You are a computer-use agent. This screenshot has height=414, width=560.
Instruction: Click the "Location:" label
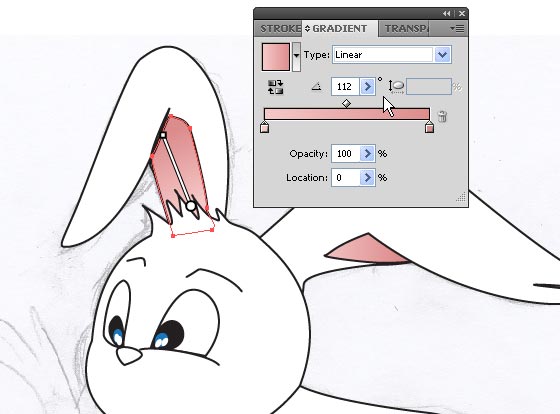coord(307,178)
